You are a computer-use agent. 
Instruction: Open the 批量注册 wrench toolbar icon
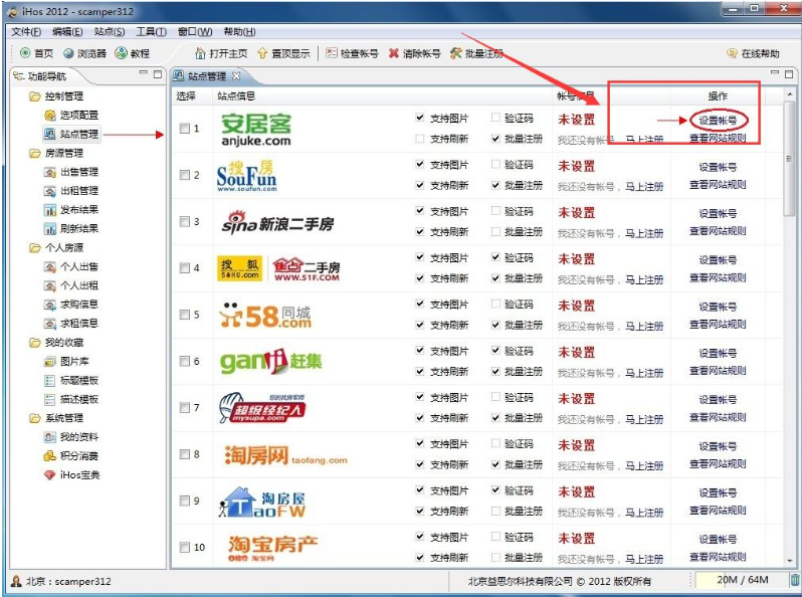point(456,51)
